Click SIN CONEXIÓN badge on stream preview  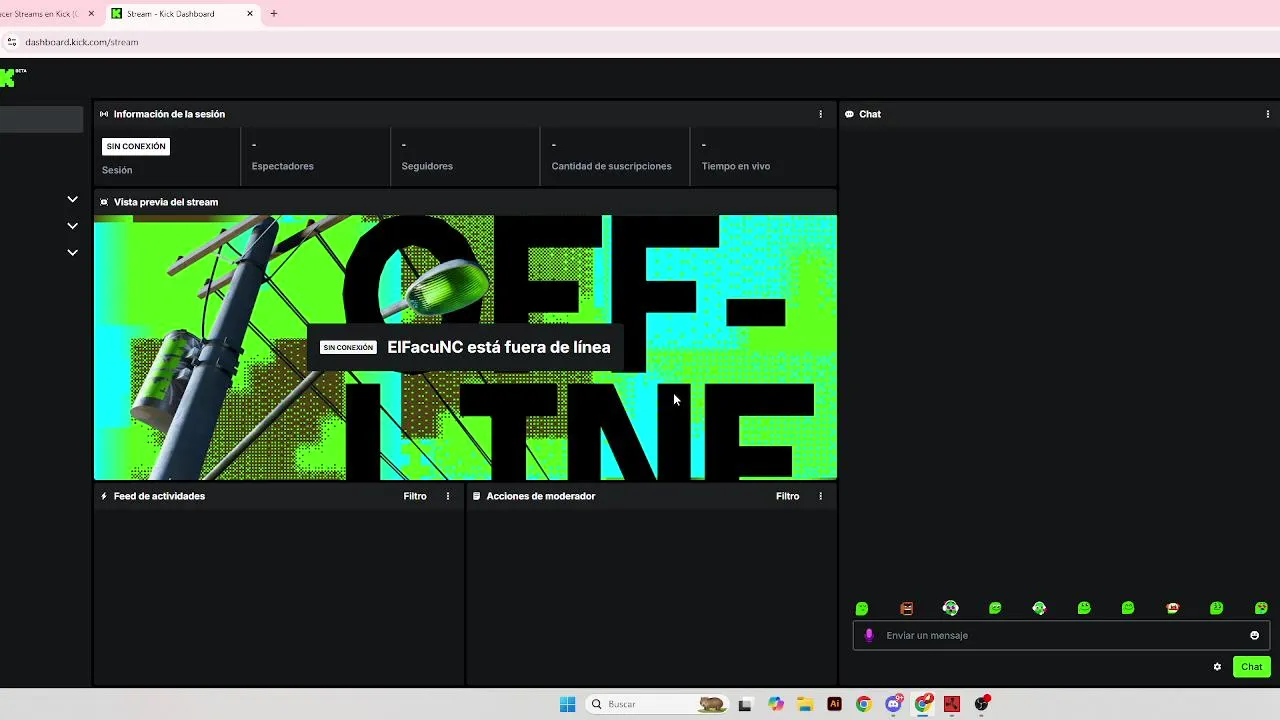pyautogui.click(x=348, y=347)
